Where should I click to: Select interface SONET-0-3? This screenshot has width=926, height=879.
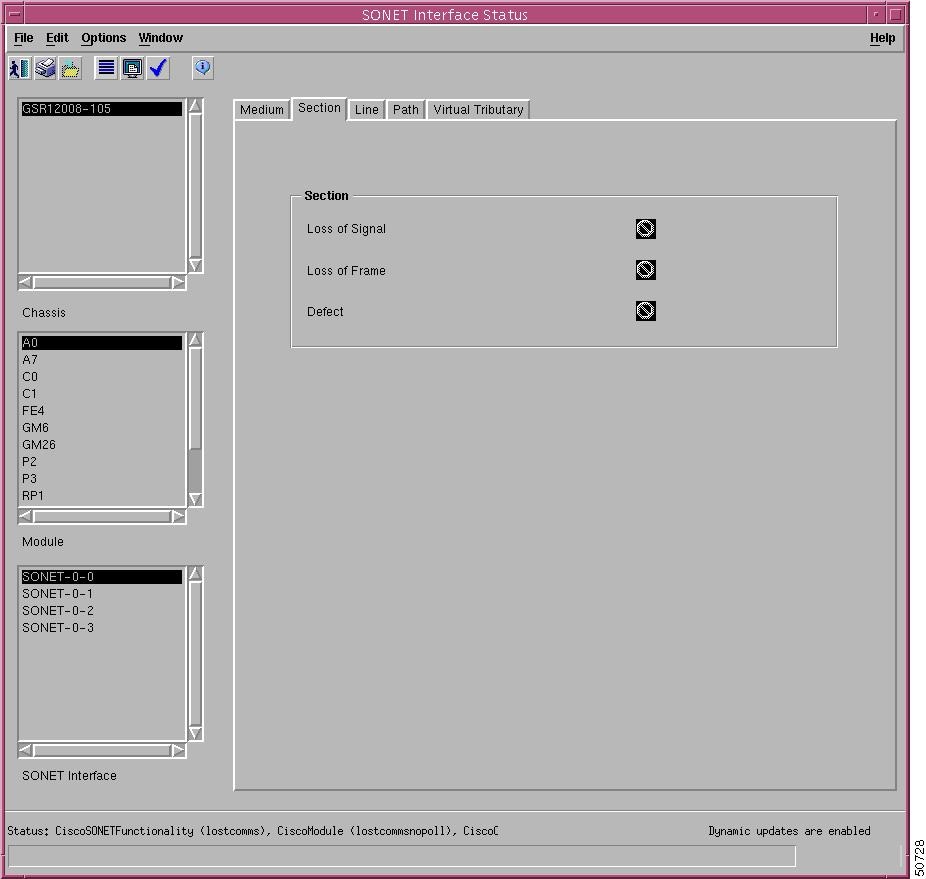tap(102, 628)
